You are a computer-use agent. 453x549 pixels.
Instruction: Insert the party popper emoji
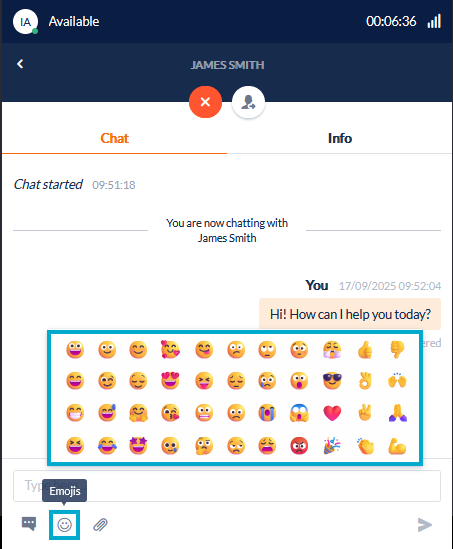(332, 445)
